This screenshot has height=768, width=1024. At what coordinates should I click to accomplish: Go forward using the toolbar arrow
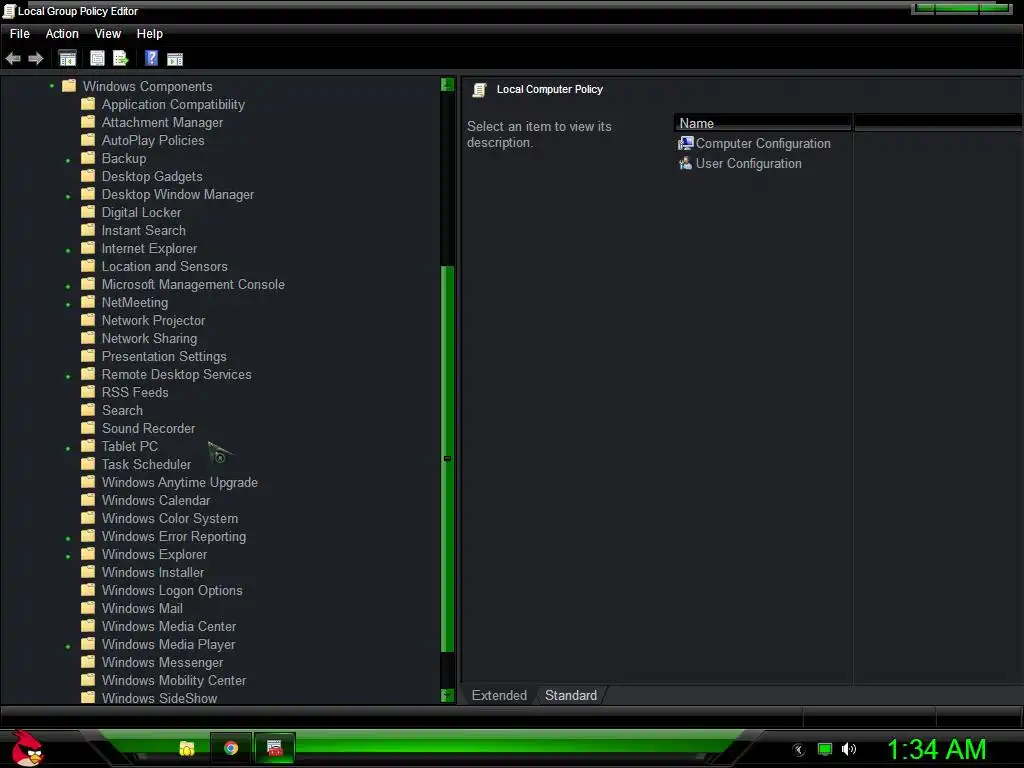click(36, 59)
